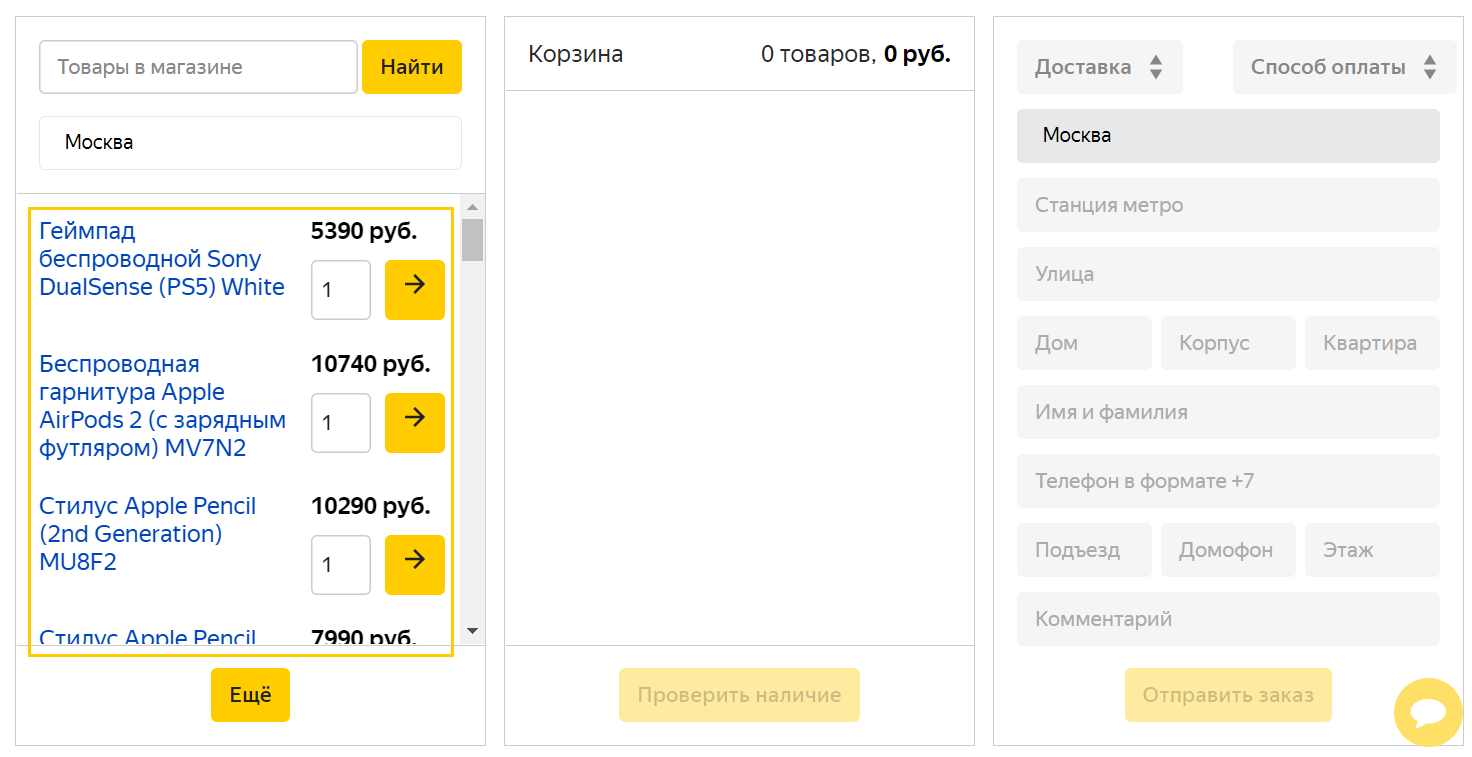Open the Доставка dropdown
The height and width of the screenshot is (757, 1472).
(1100, 67)
